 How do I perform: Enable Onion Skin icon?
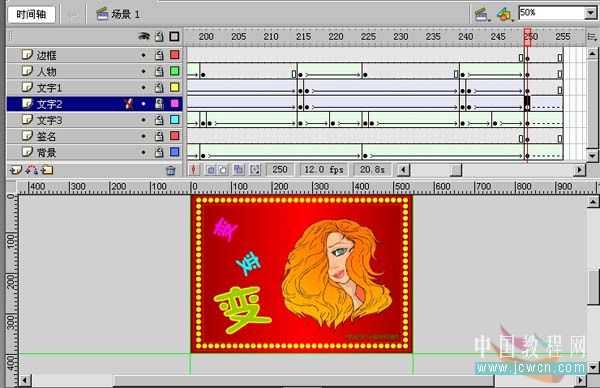210,170
